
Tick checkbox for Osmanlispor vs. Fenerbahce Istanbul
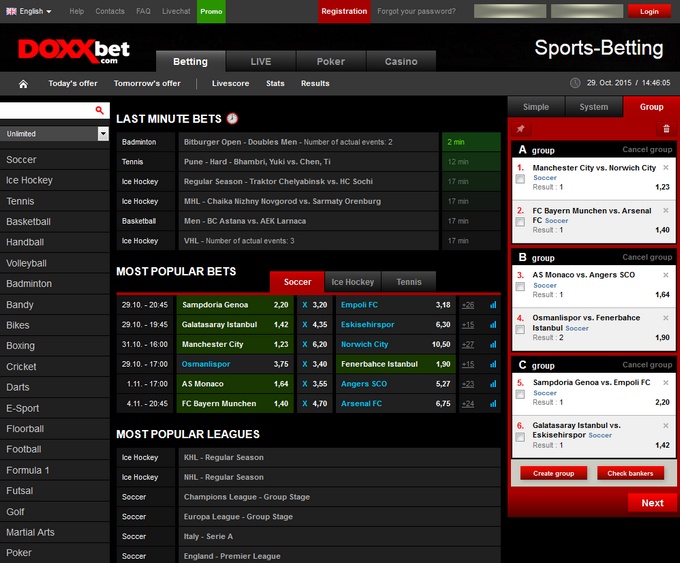(520, 329)
